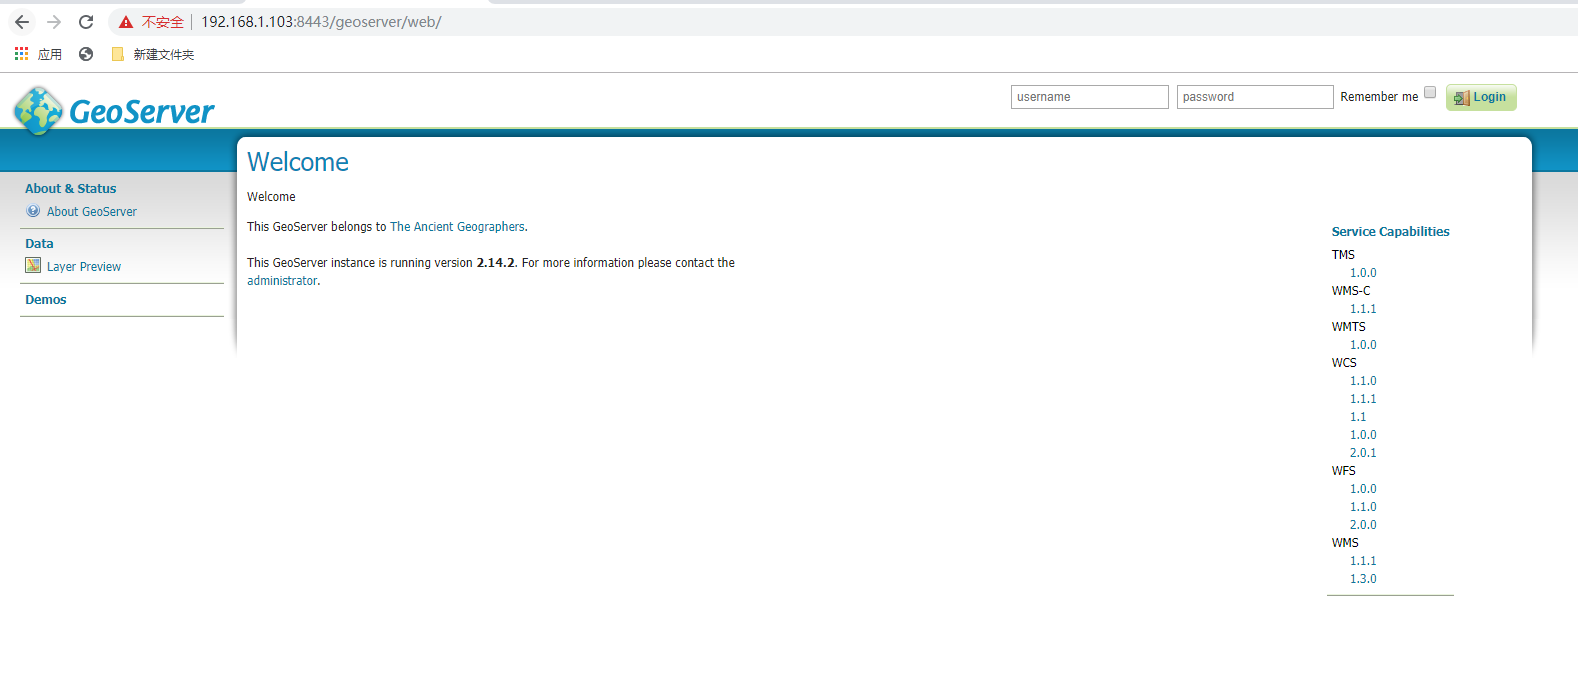
Task: Click the help icon beside About GeoServer
Action: (33, 211)
